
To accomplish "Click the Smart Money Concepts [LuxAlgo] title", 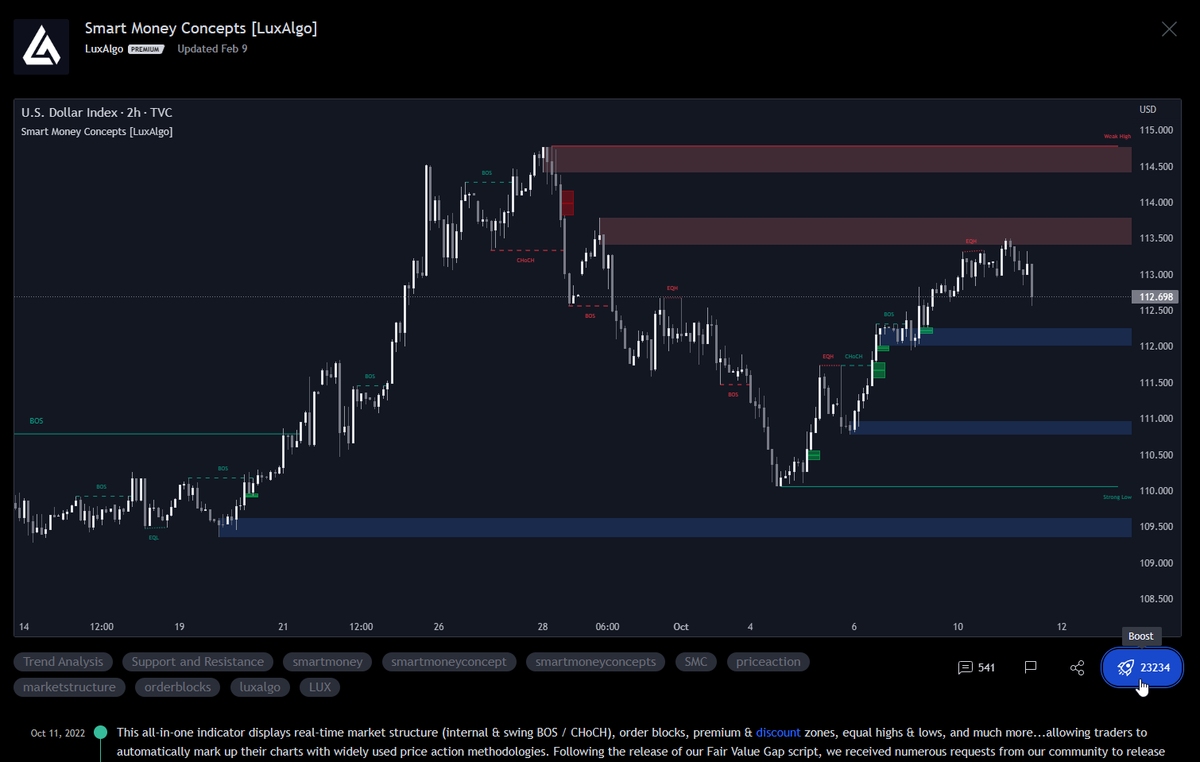I will tap(201, 28).
